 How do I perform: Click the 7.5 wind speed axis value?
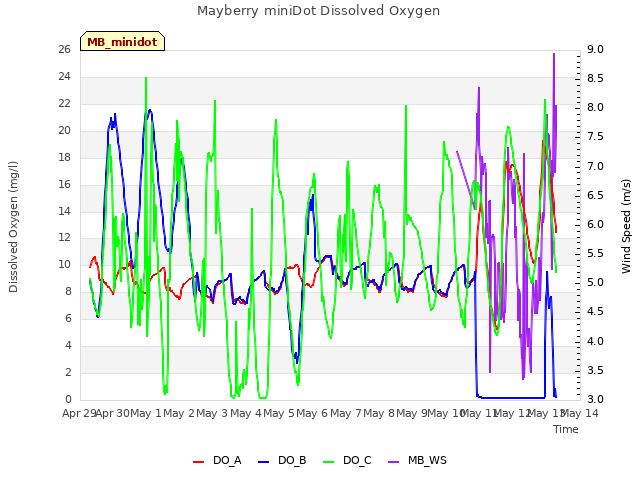(x=595, y=137)
